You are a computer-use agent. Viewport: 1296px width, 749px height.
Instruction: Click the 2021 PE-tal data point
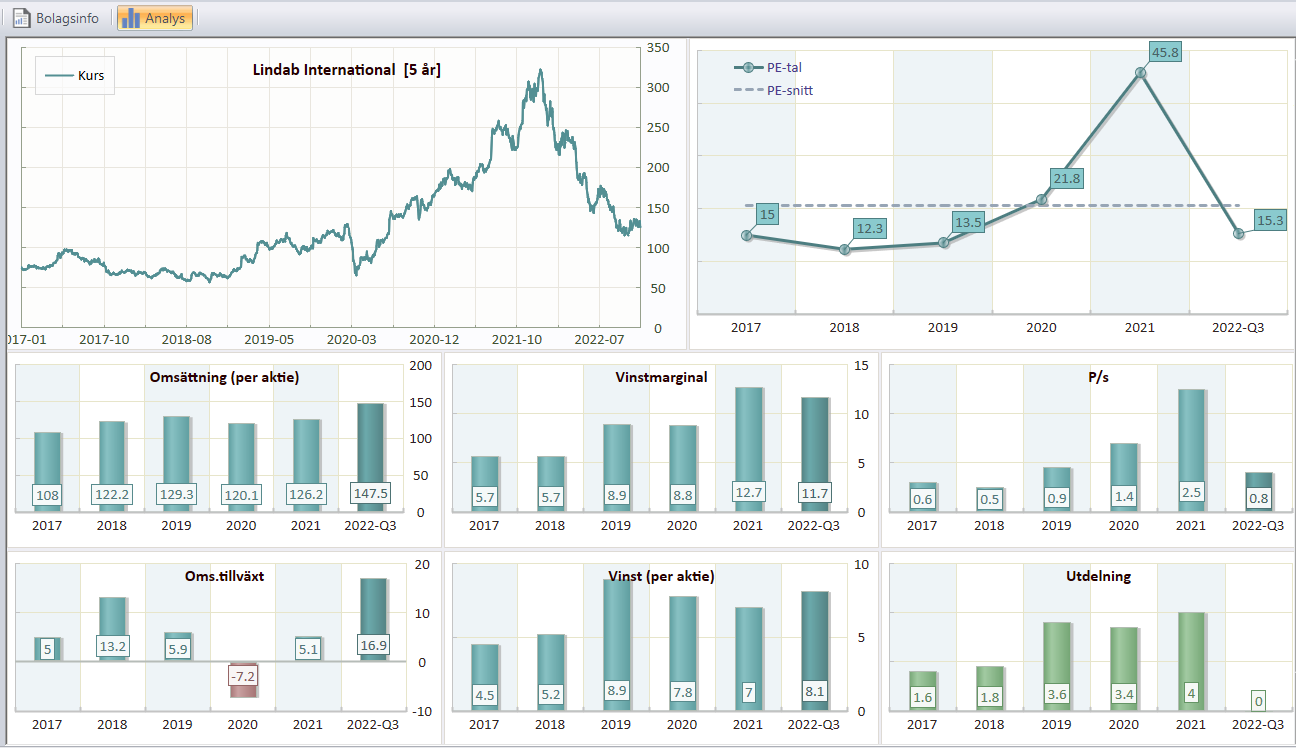click(x=1140, y=73)
